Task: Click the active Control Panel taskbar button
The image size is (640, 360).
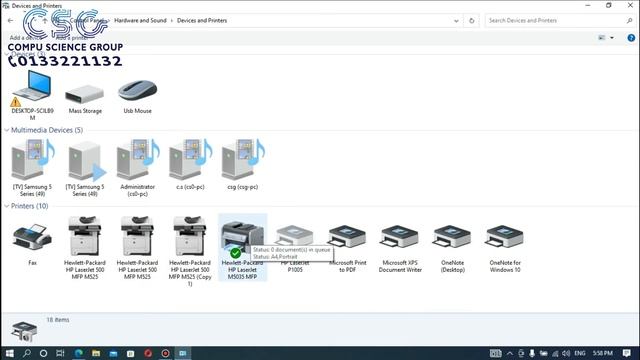Action: click(x=183, y=353)
